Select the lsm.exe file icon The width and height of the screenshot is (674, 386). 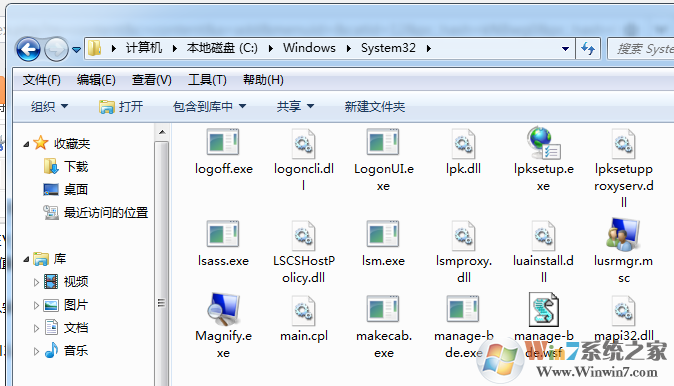click(383, 234)
